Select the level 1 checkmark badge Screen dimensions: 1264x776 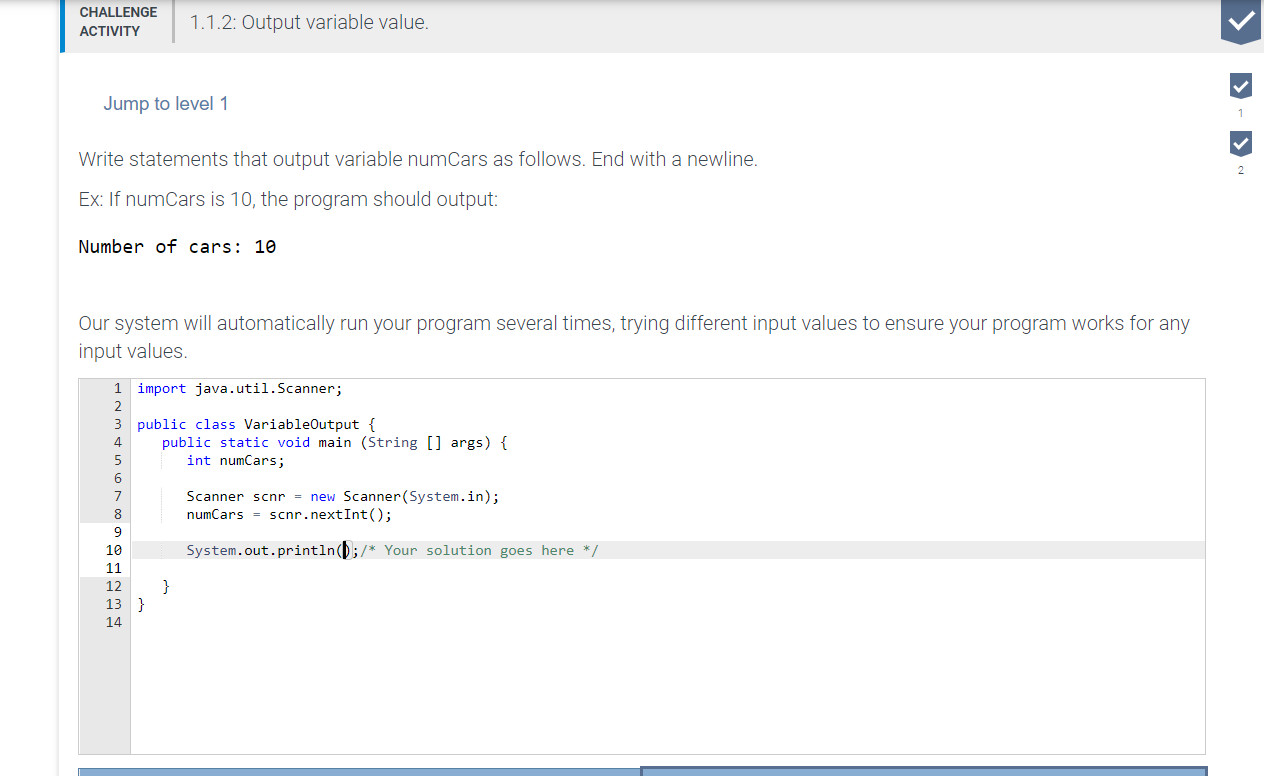tap(1240, 86)
